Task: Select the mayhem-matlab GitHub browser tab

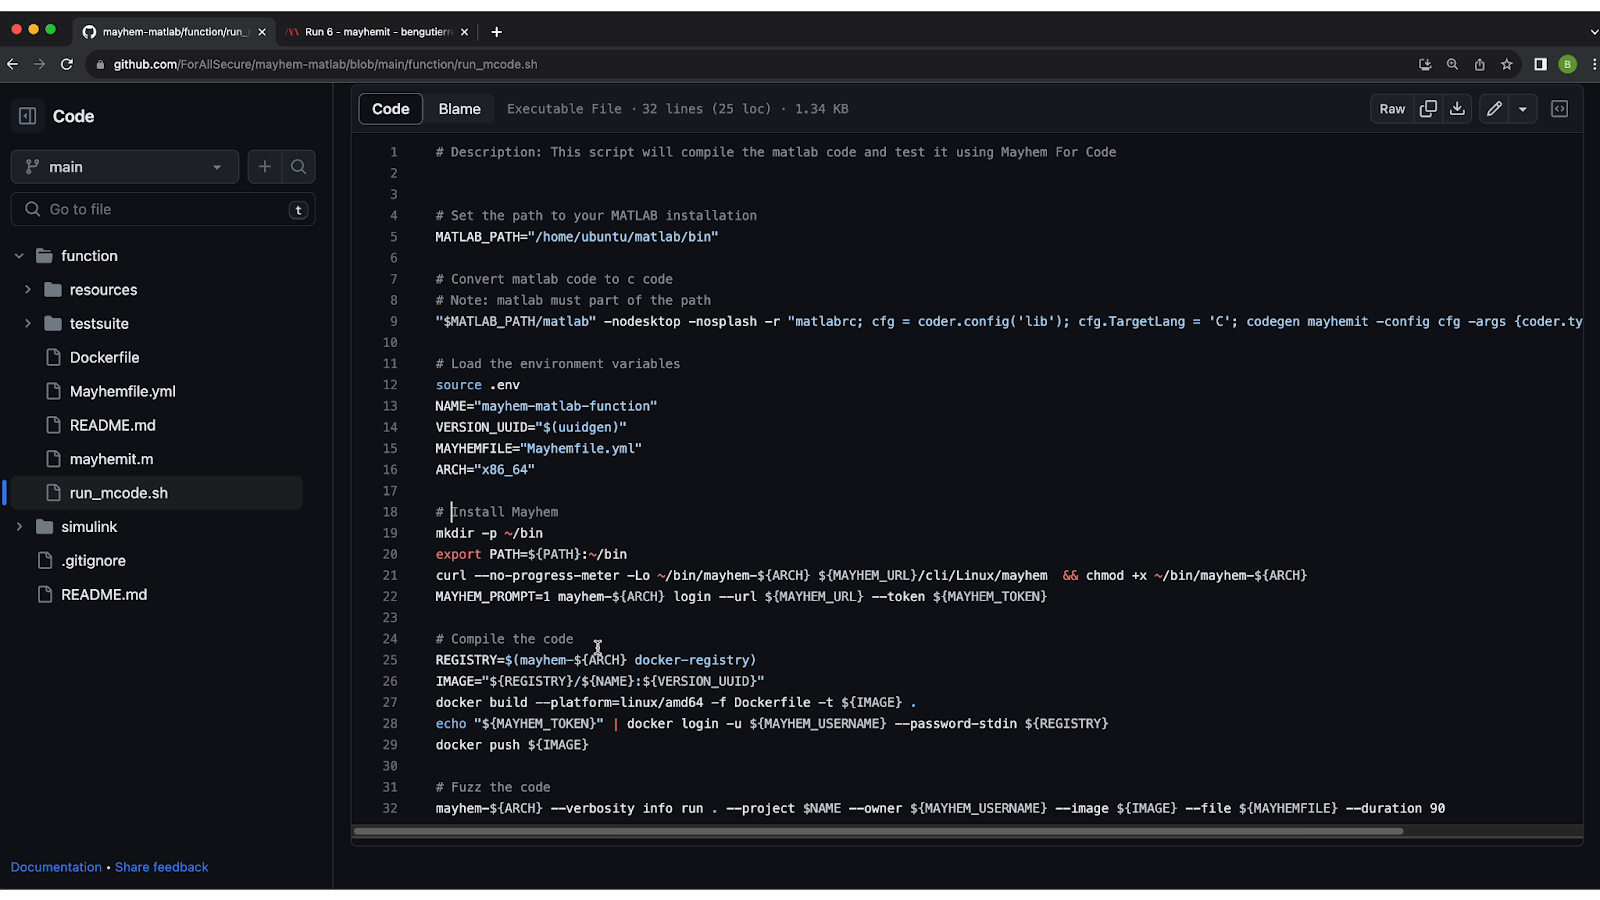Action: point(172,32)
